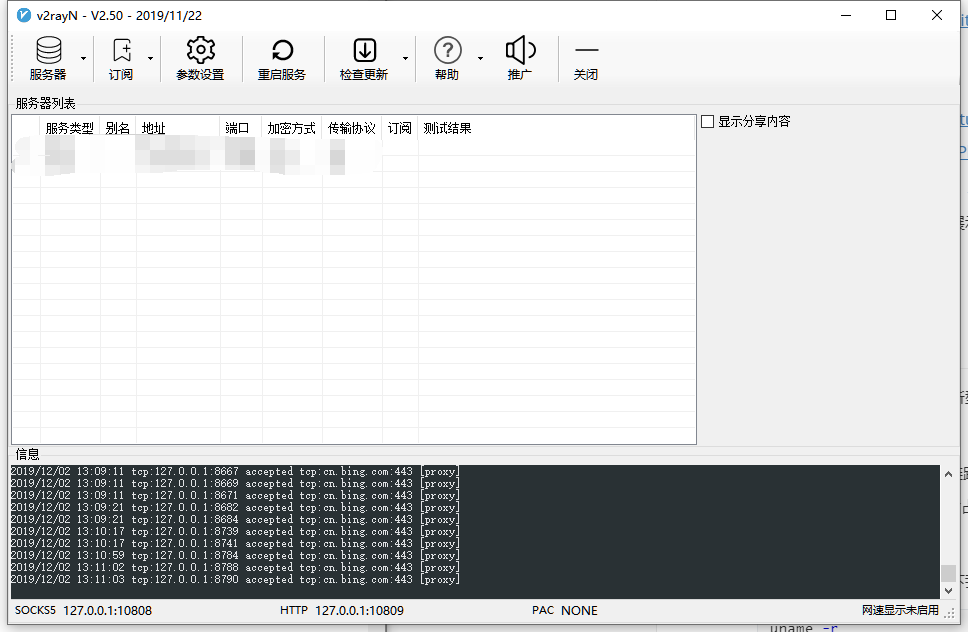
Task: Click the 传输协议 column header
Action: [351, 128]
